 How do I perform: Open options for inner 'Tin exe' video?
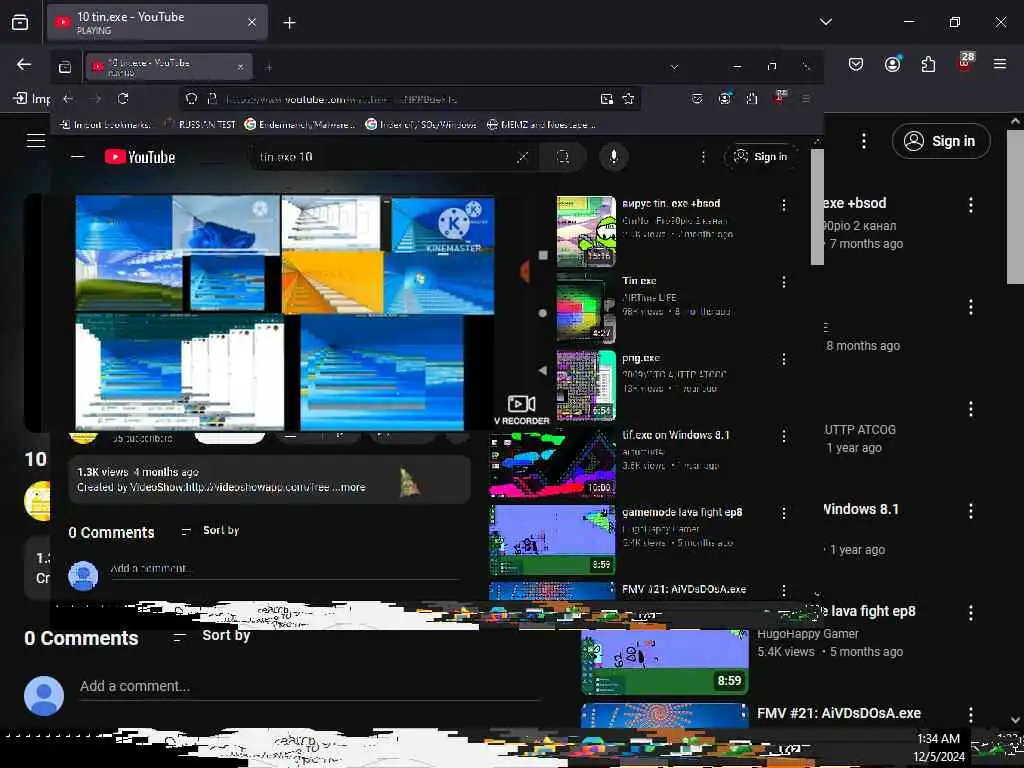(784, 282)
